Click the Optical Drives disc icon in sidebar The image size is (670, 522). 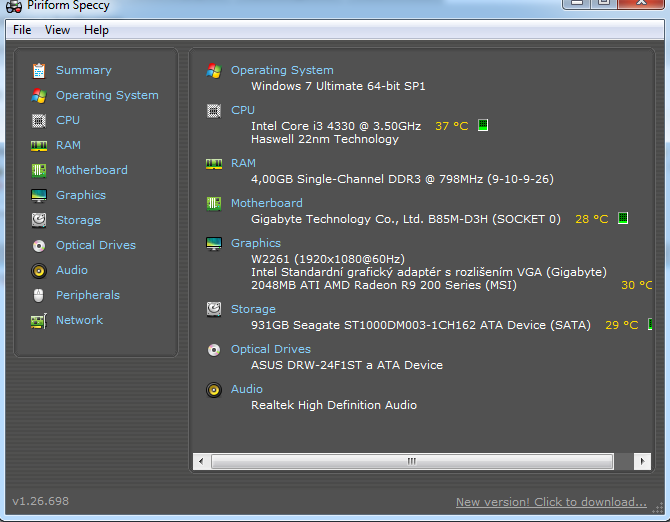click(39, 246)
